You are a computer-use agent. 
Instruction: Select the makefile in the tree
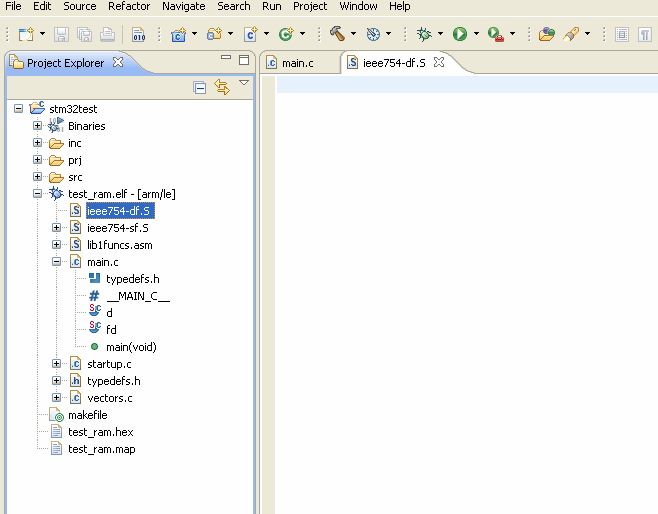[87, 415]
